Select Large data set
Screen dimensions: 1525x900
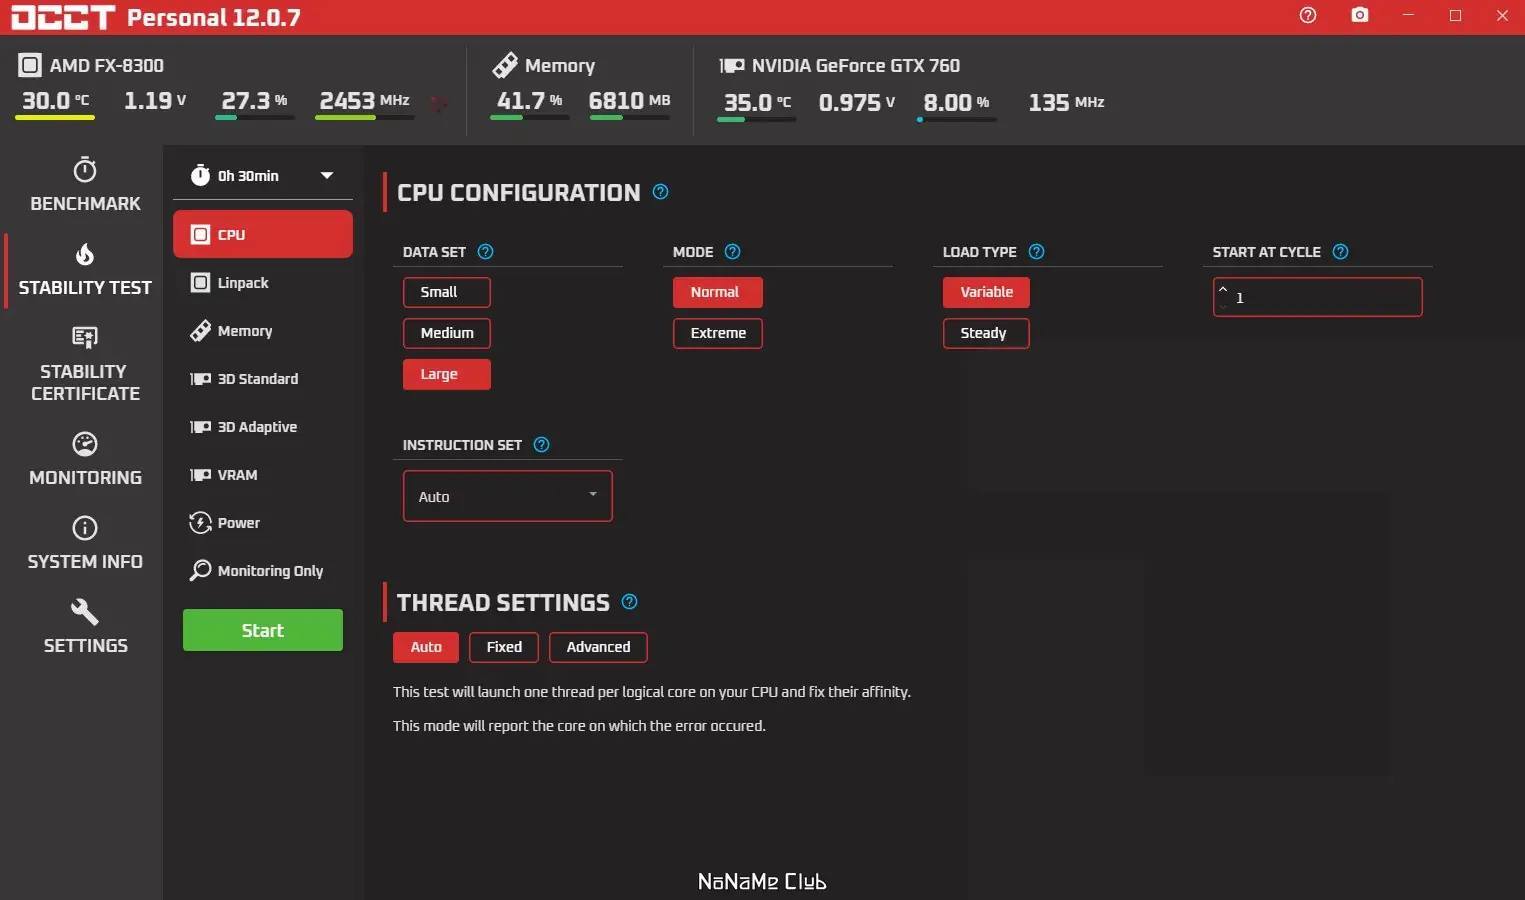tap(447, 374)
